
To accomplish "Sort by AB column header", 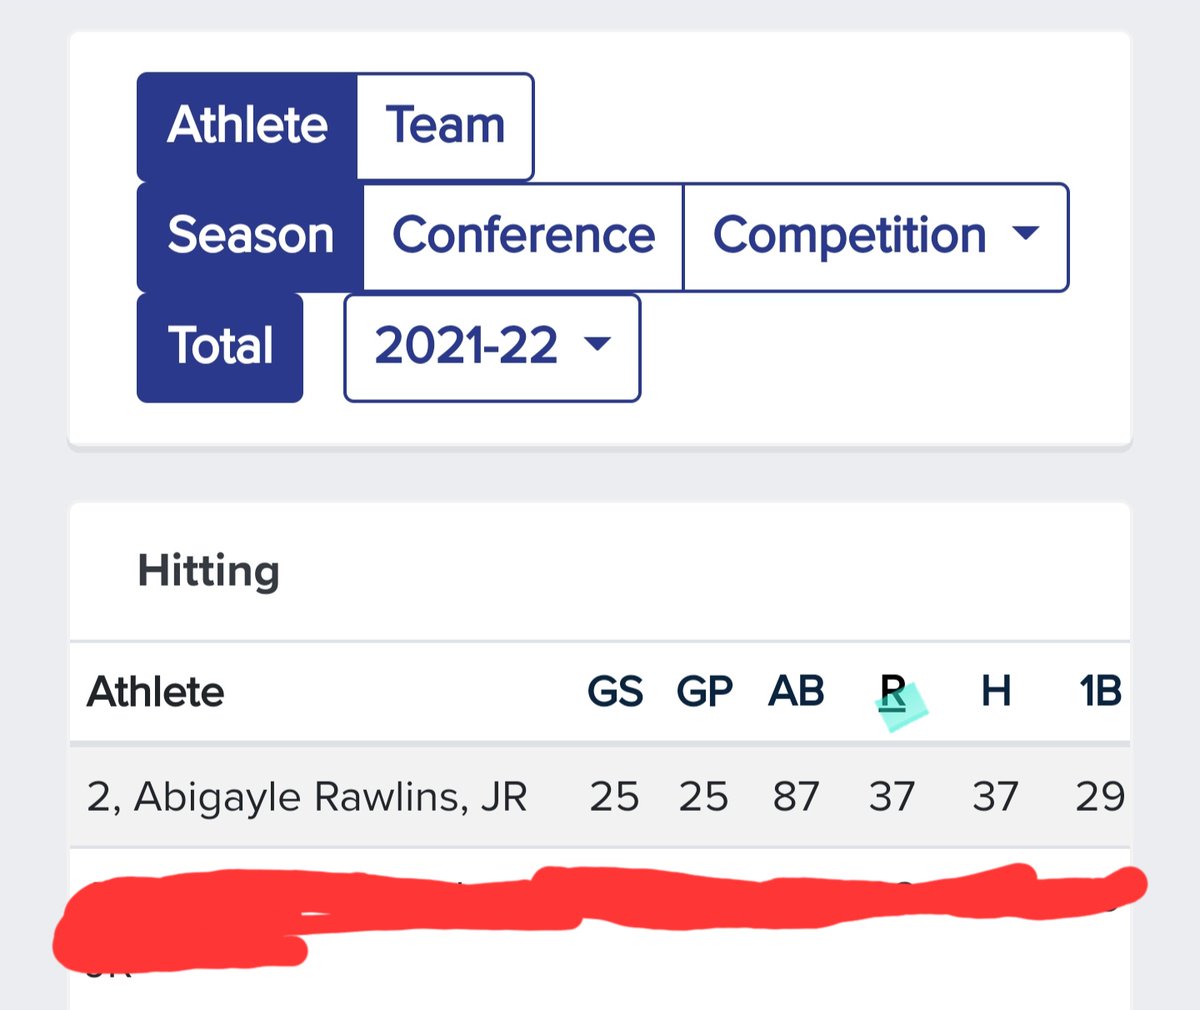I will click(x=796, y=692).
